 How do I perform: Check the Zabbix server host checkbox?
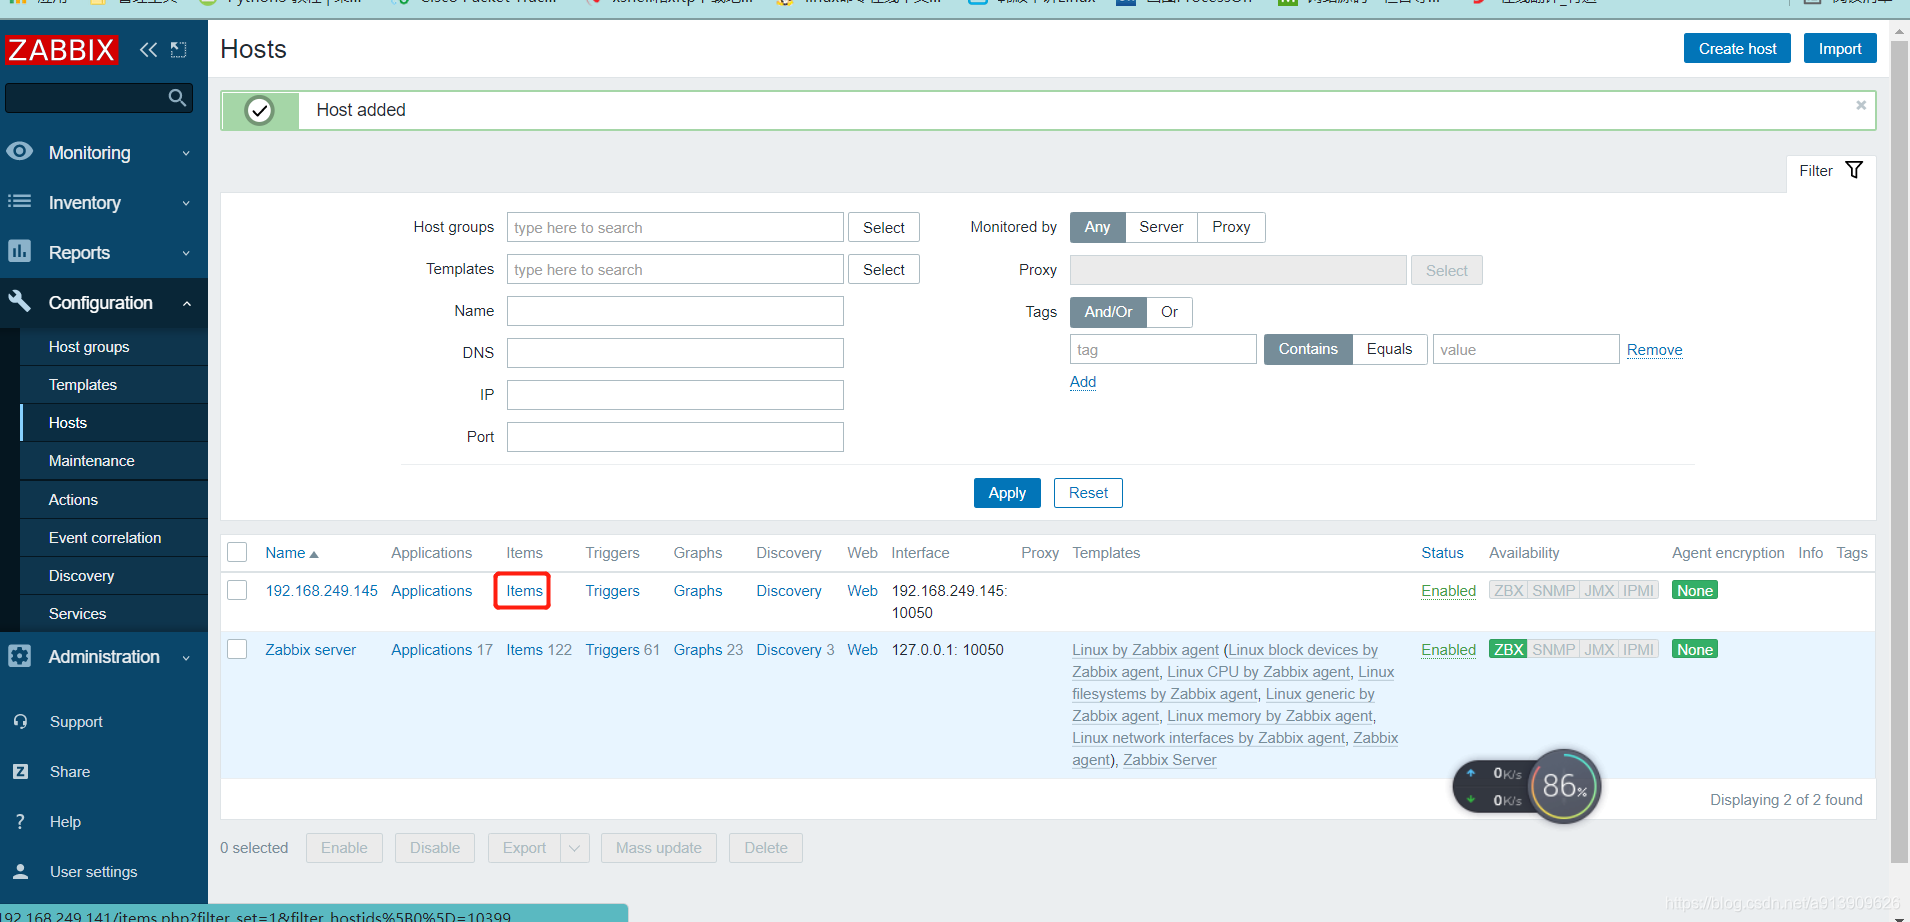point(237,649)
